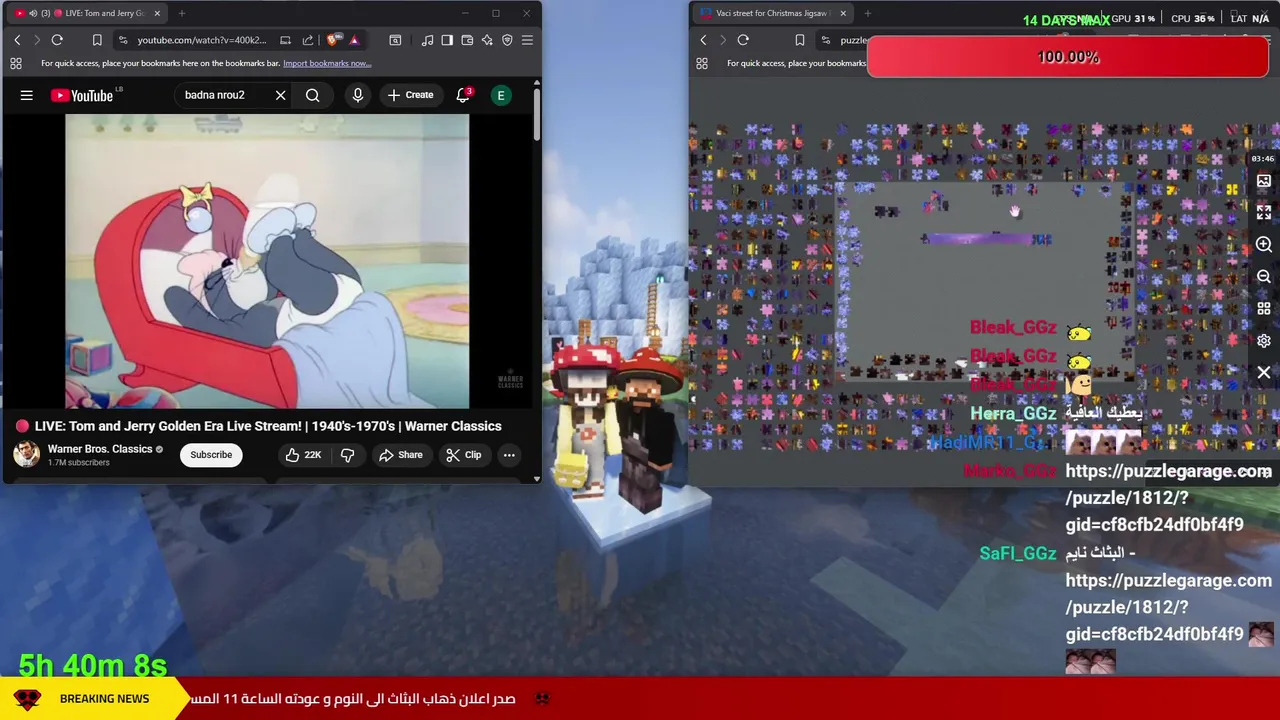Toggle puzzle fullscreen arrows icon
Image resolution: width=1280 pixels, height=720 pixels.
click(1264, 212)
